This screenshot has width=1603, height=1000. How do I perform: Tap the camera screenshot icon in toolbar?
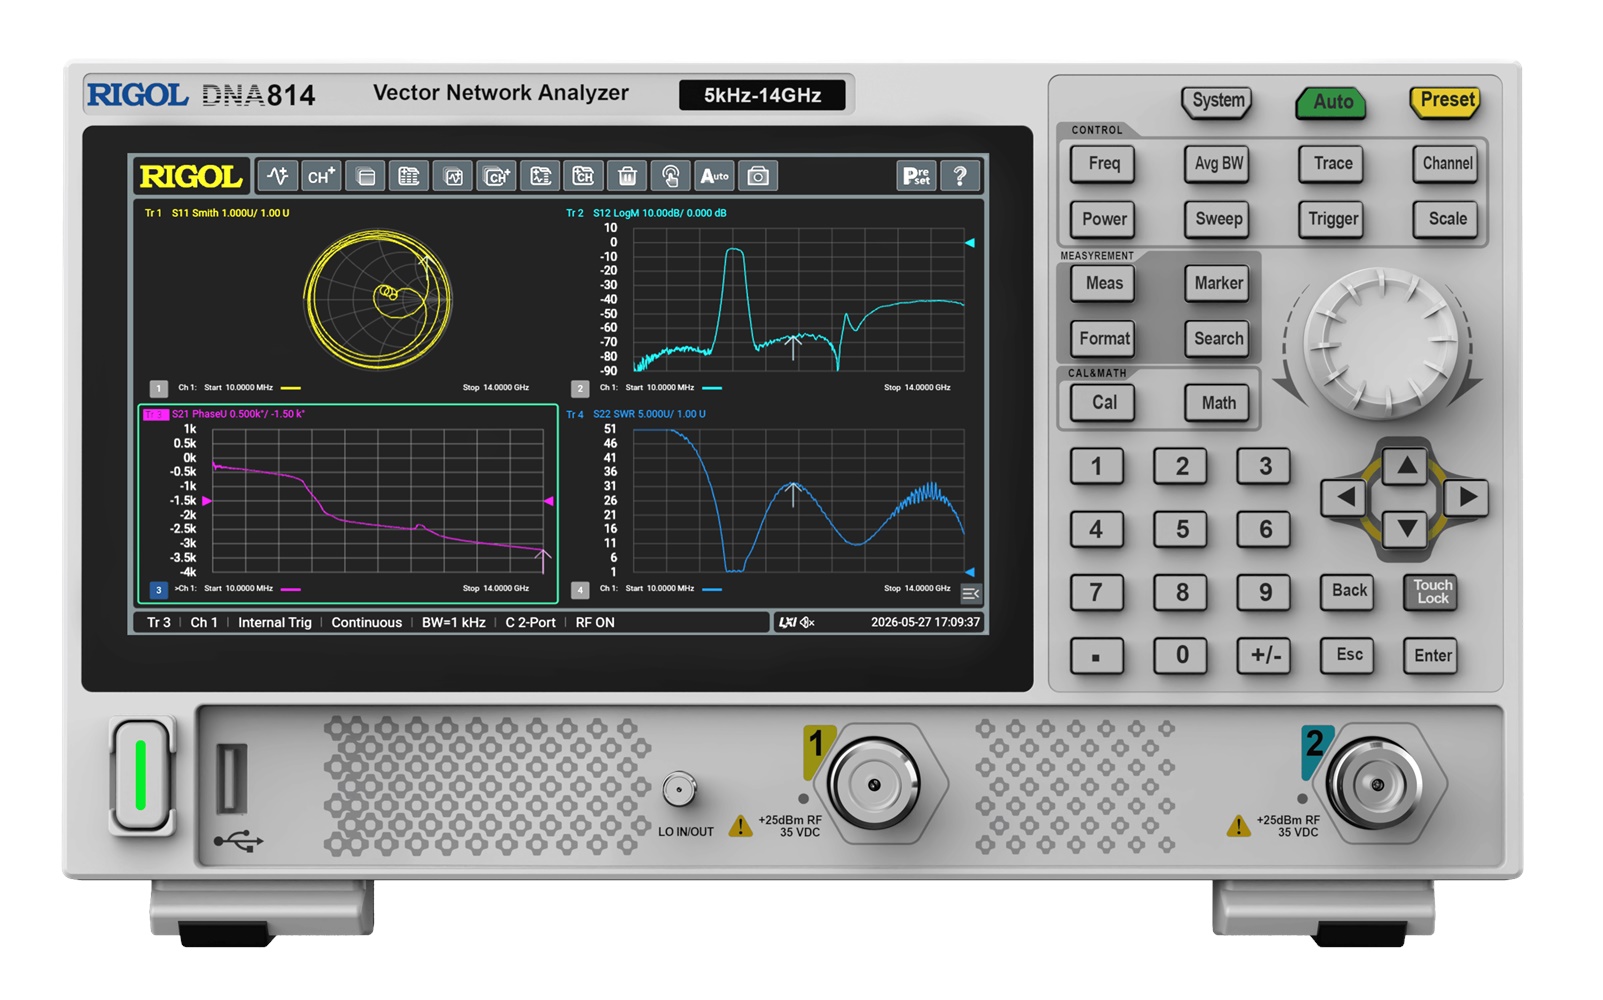(758, 177)
